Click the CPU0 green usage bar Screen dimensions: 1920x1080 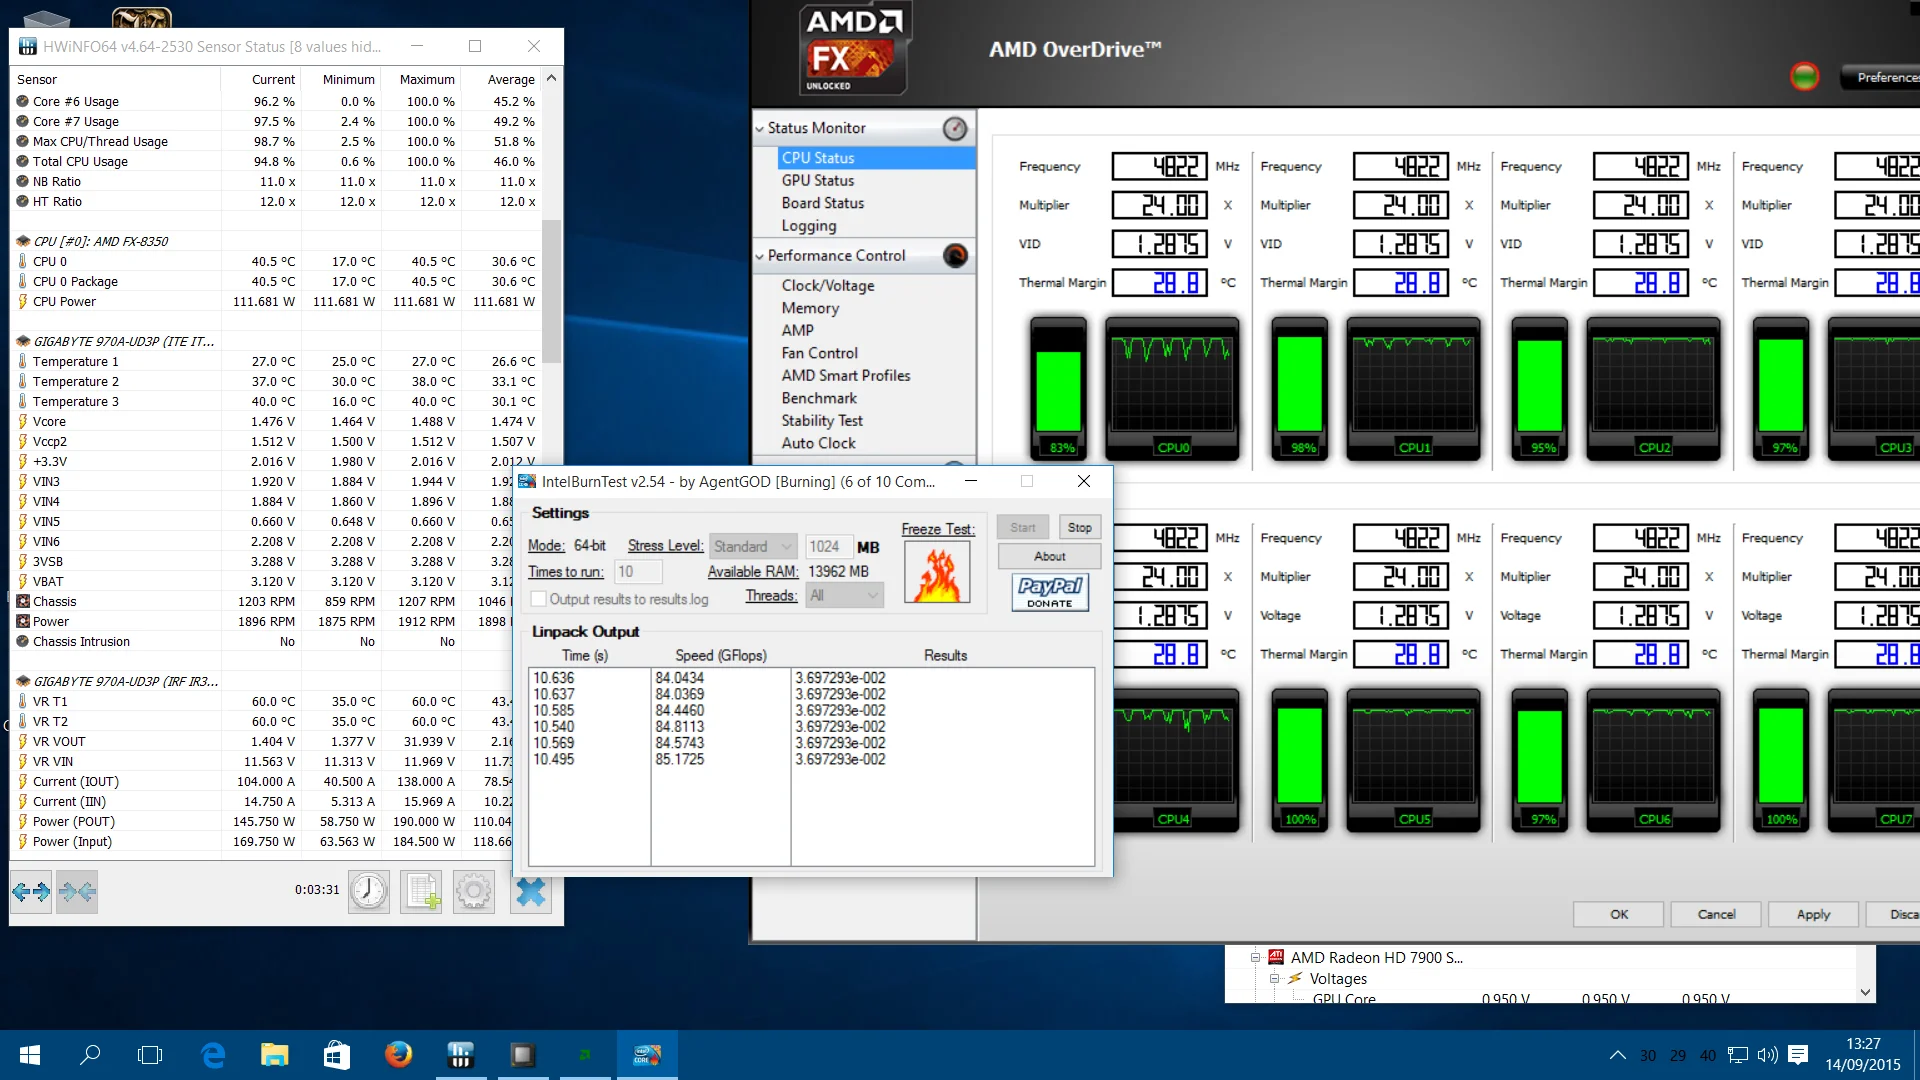[1059, 390]
